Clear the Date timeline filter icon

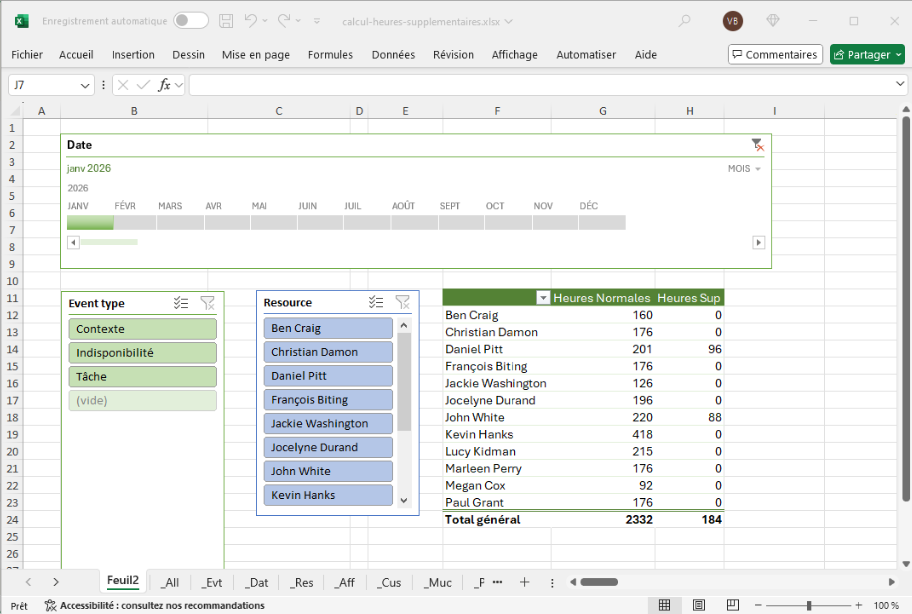tap(757, 145)
